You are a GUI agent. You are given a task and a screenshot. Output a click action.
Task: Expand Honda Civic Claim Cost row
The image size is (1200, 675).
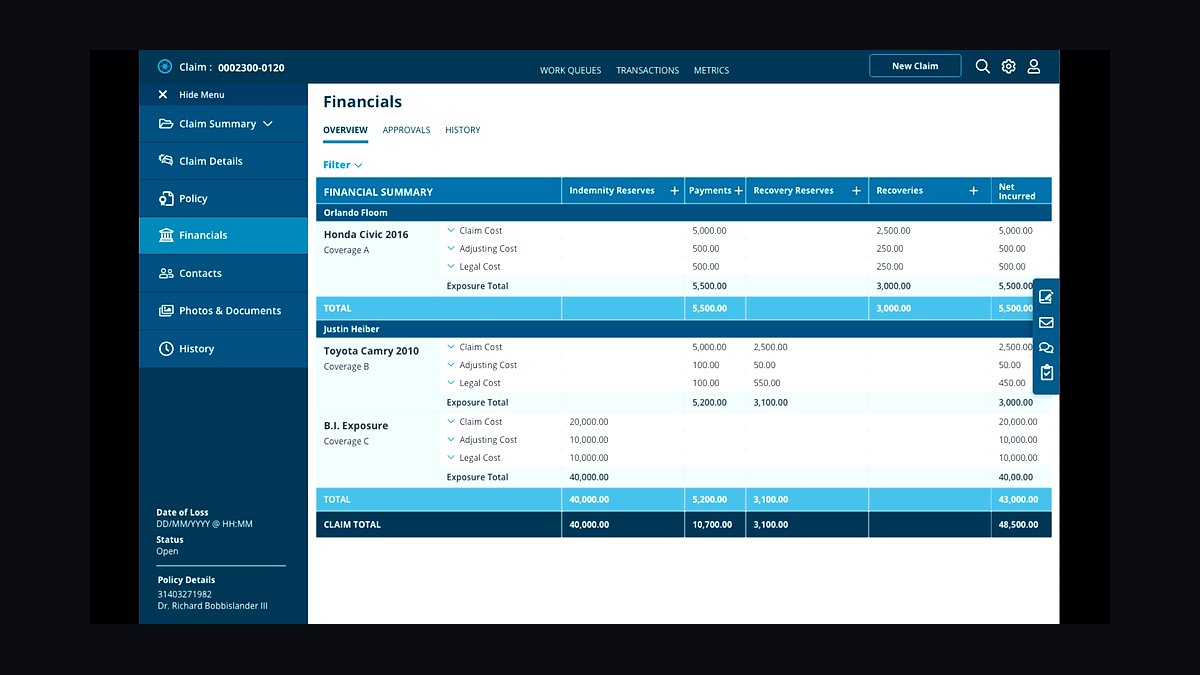coord(451,231)
